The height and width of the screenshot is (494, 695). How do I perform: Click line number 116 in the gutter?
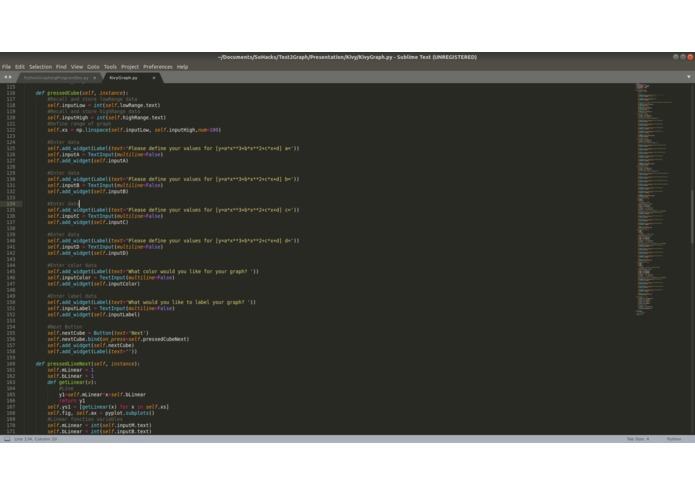pos(11,93)
